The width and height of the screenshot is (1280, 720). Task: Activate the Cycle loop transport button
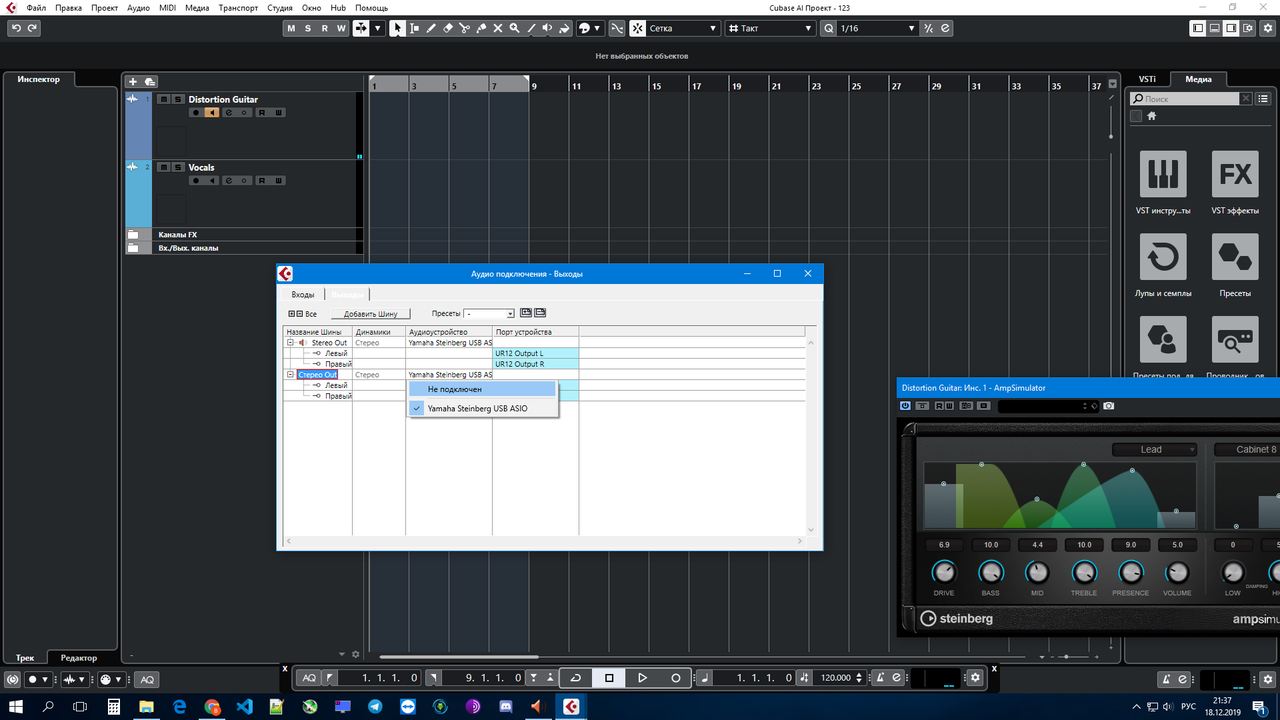(575, 678)
